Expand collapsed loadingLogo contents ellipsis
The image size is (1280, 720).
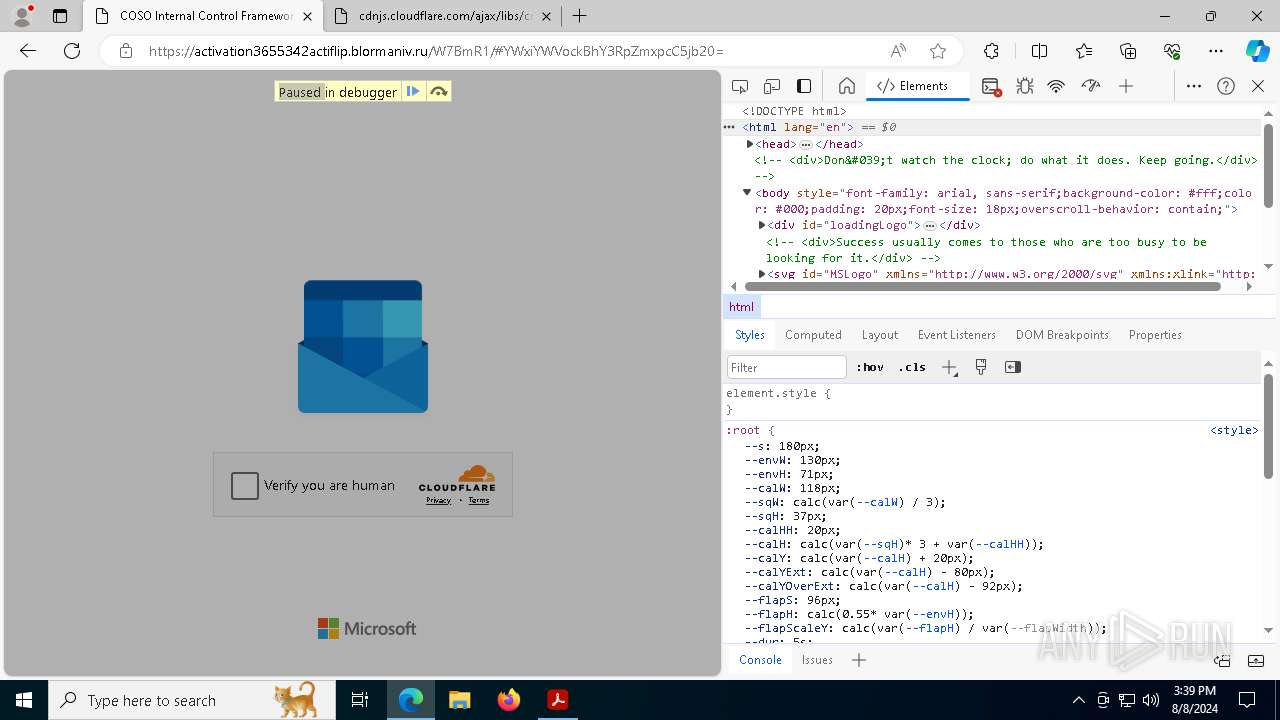pyautogui.click(x=930, y=226)
